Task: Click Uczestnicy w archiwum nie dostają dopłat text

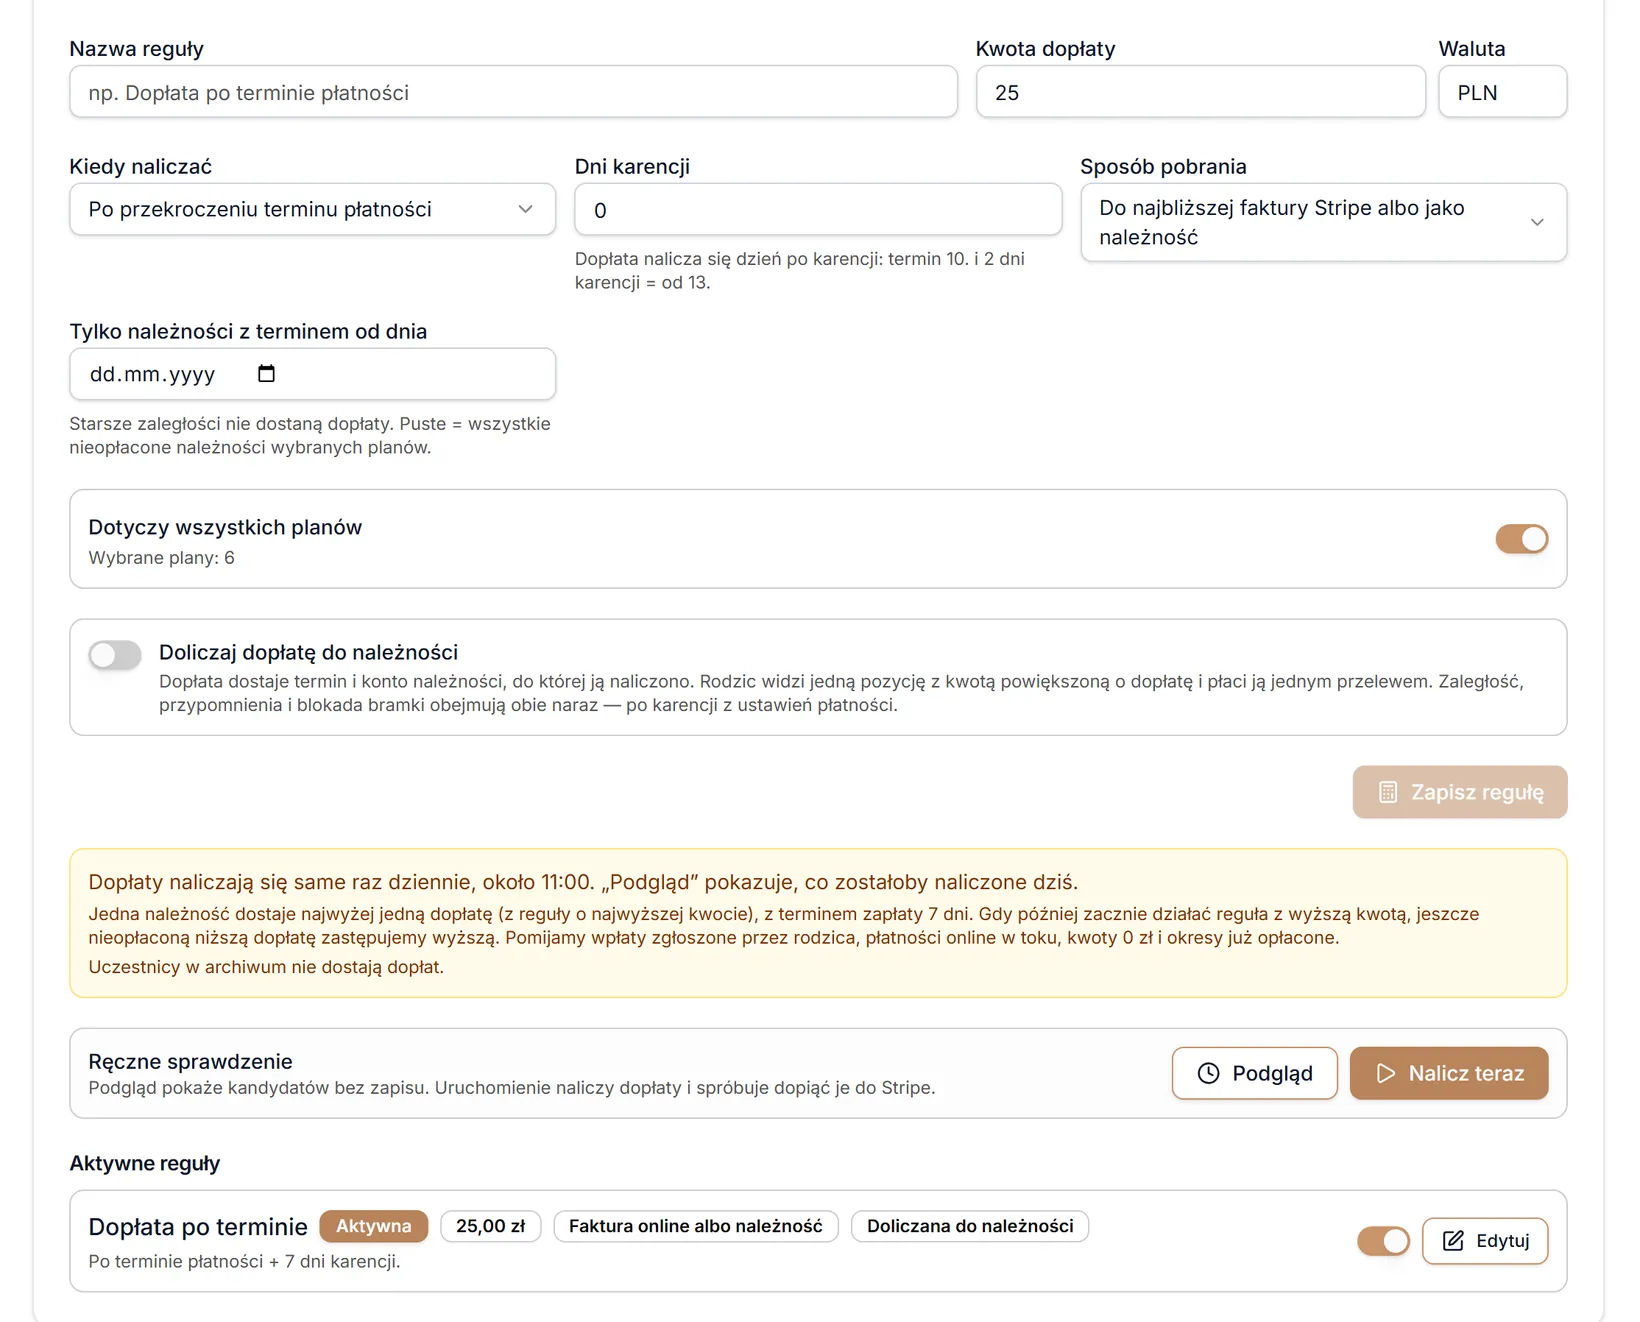Action: click(266, 967)
